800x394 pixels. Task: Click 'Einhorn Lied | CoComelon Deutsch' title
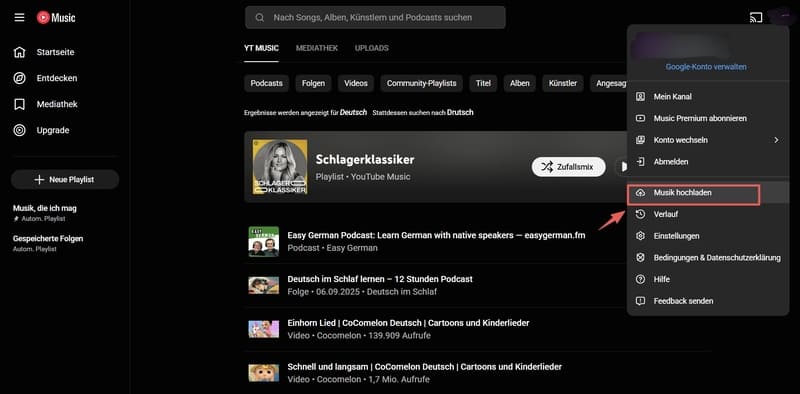coord(408,323)
